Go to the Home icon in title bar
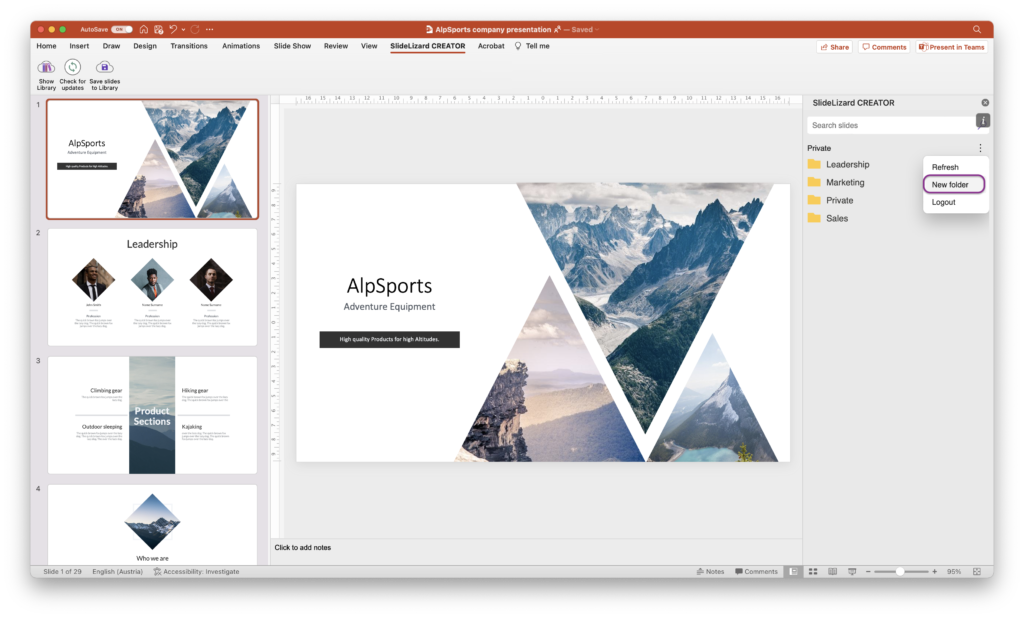Image resolution: width=1024 pixels, height=618 pixels. pyautogui.click(x=144, y=29)
